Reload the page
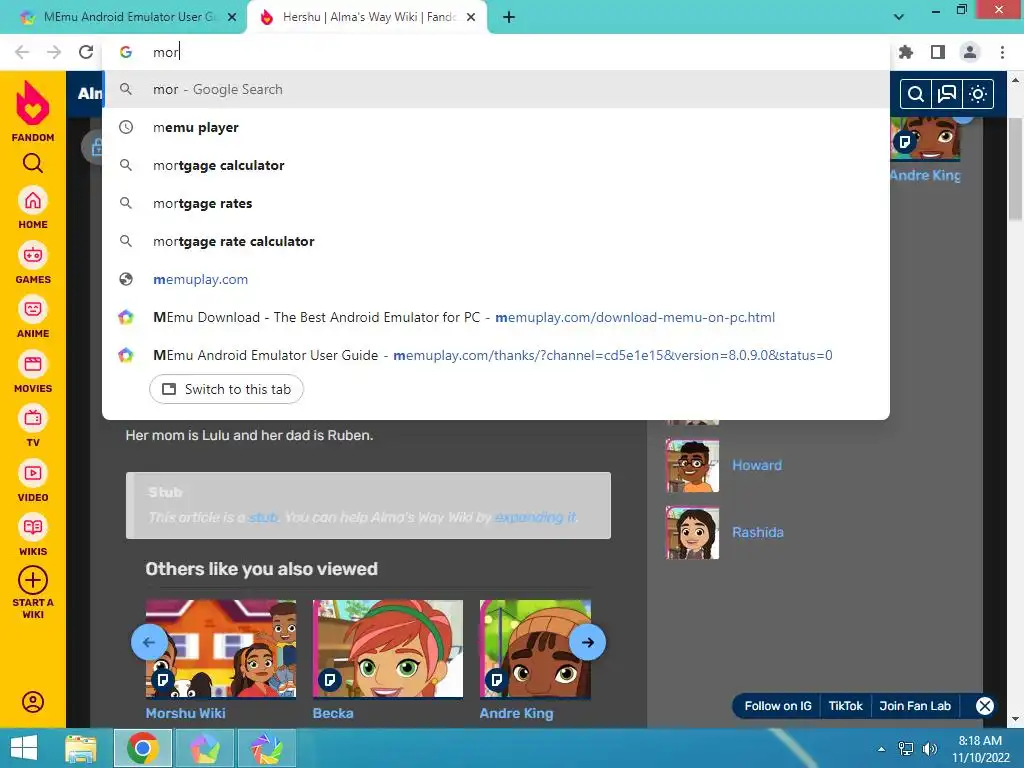This screenshot has width=1024, height=768. [86, 52]
